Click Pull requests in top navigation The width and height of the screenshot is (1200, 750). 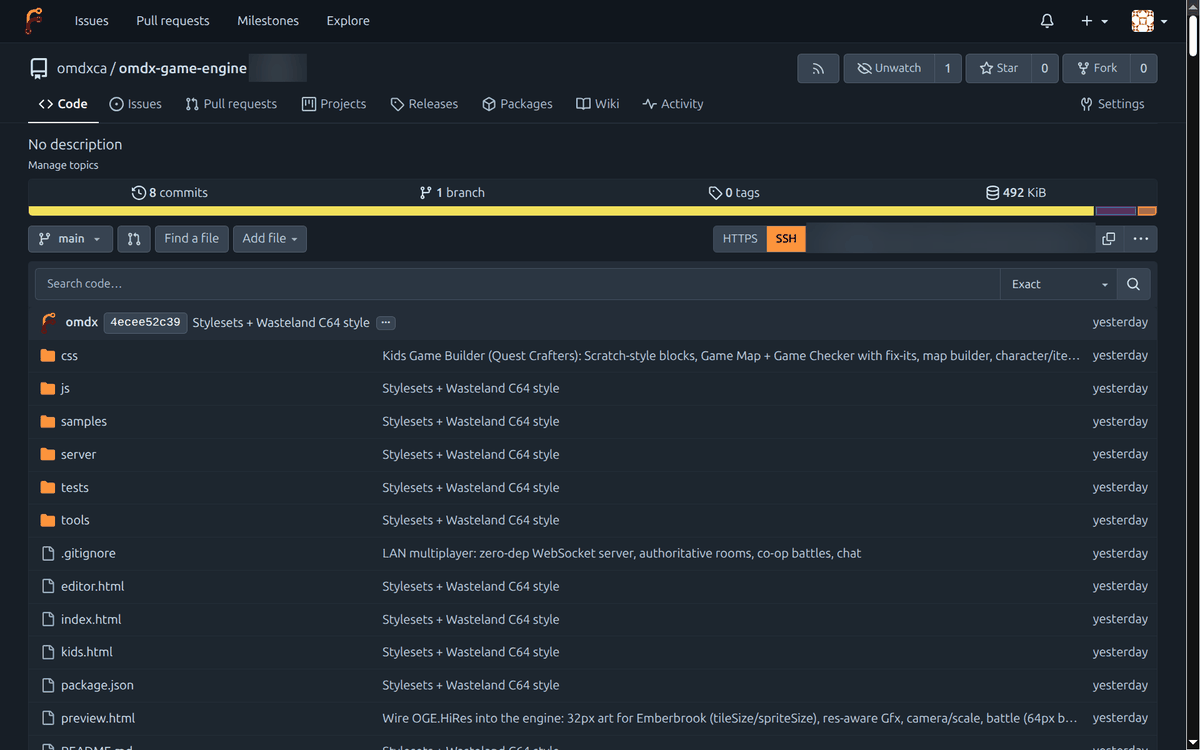pos(173,20)
